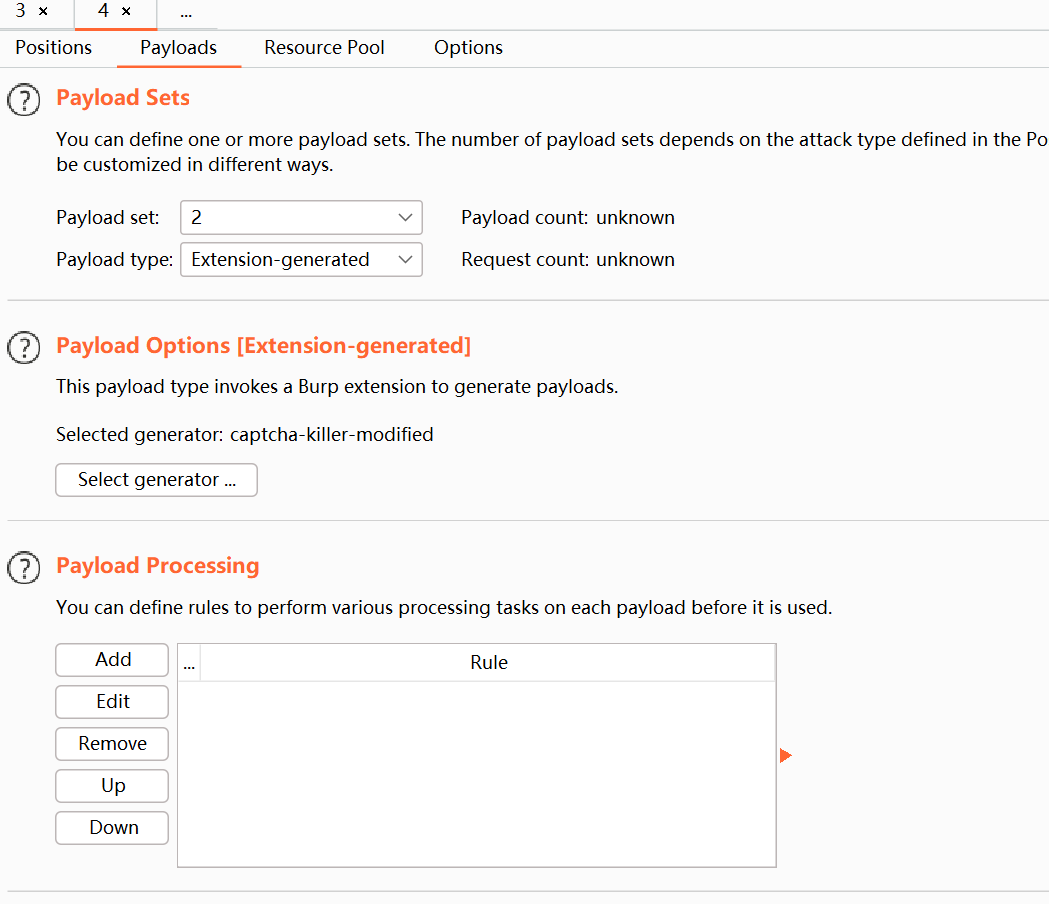Viewport: 1049px width, 904px height.
Task: Open new Intruder tab with ellipsis
Action: [x=186, y=13]
